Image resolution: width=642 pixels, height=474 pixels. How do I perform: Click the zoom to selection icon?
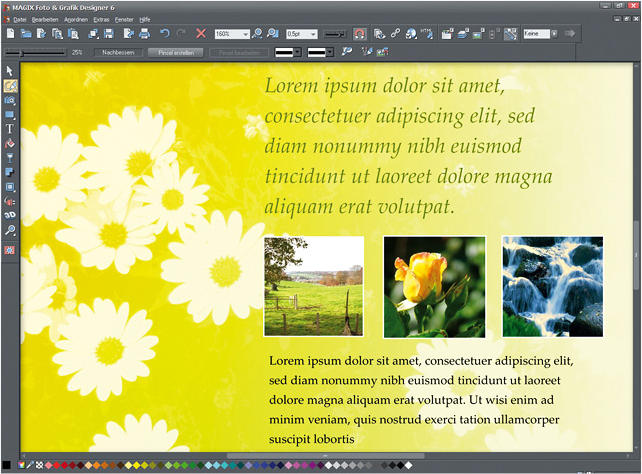pos(273,34)
